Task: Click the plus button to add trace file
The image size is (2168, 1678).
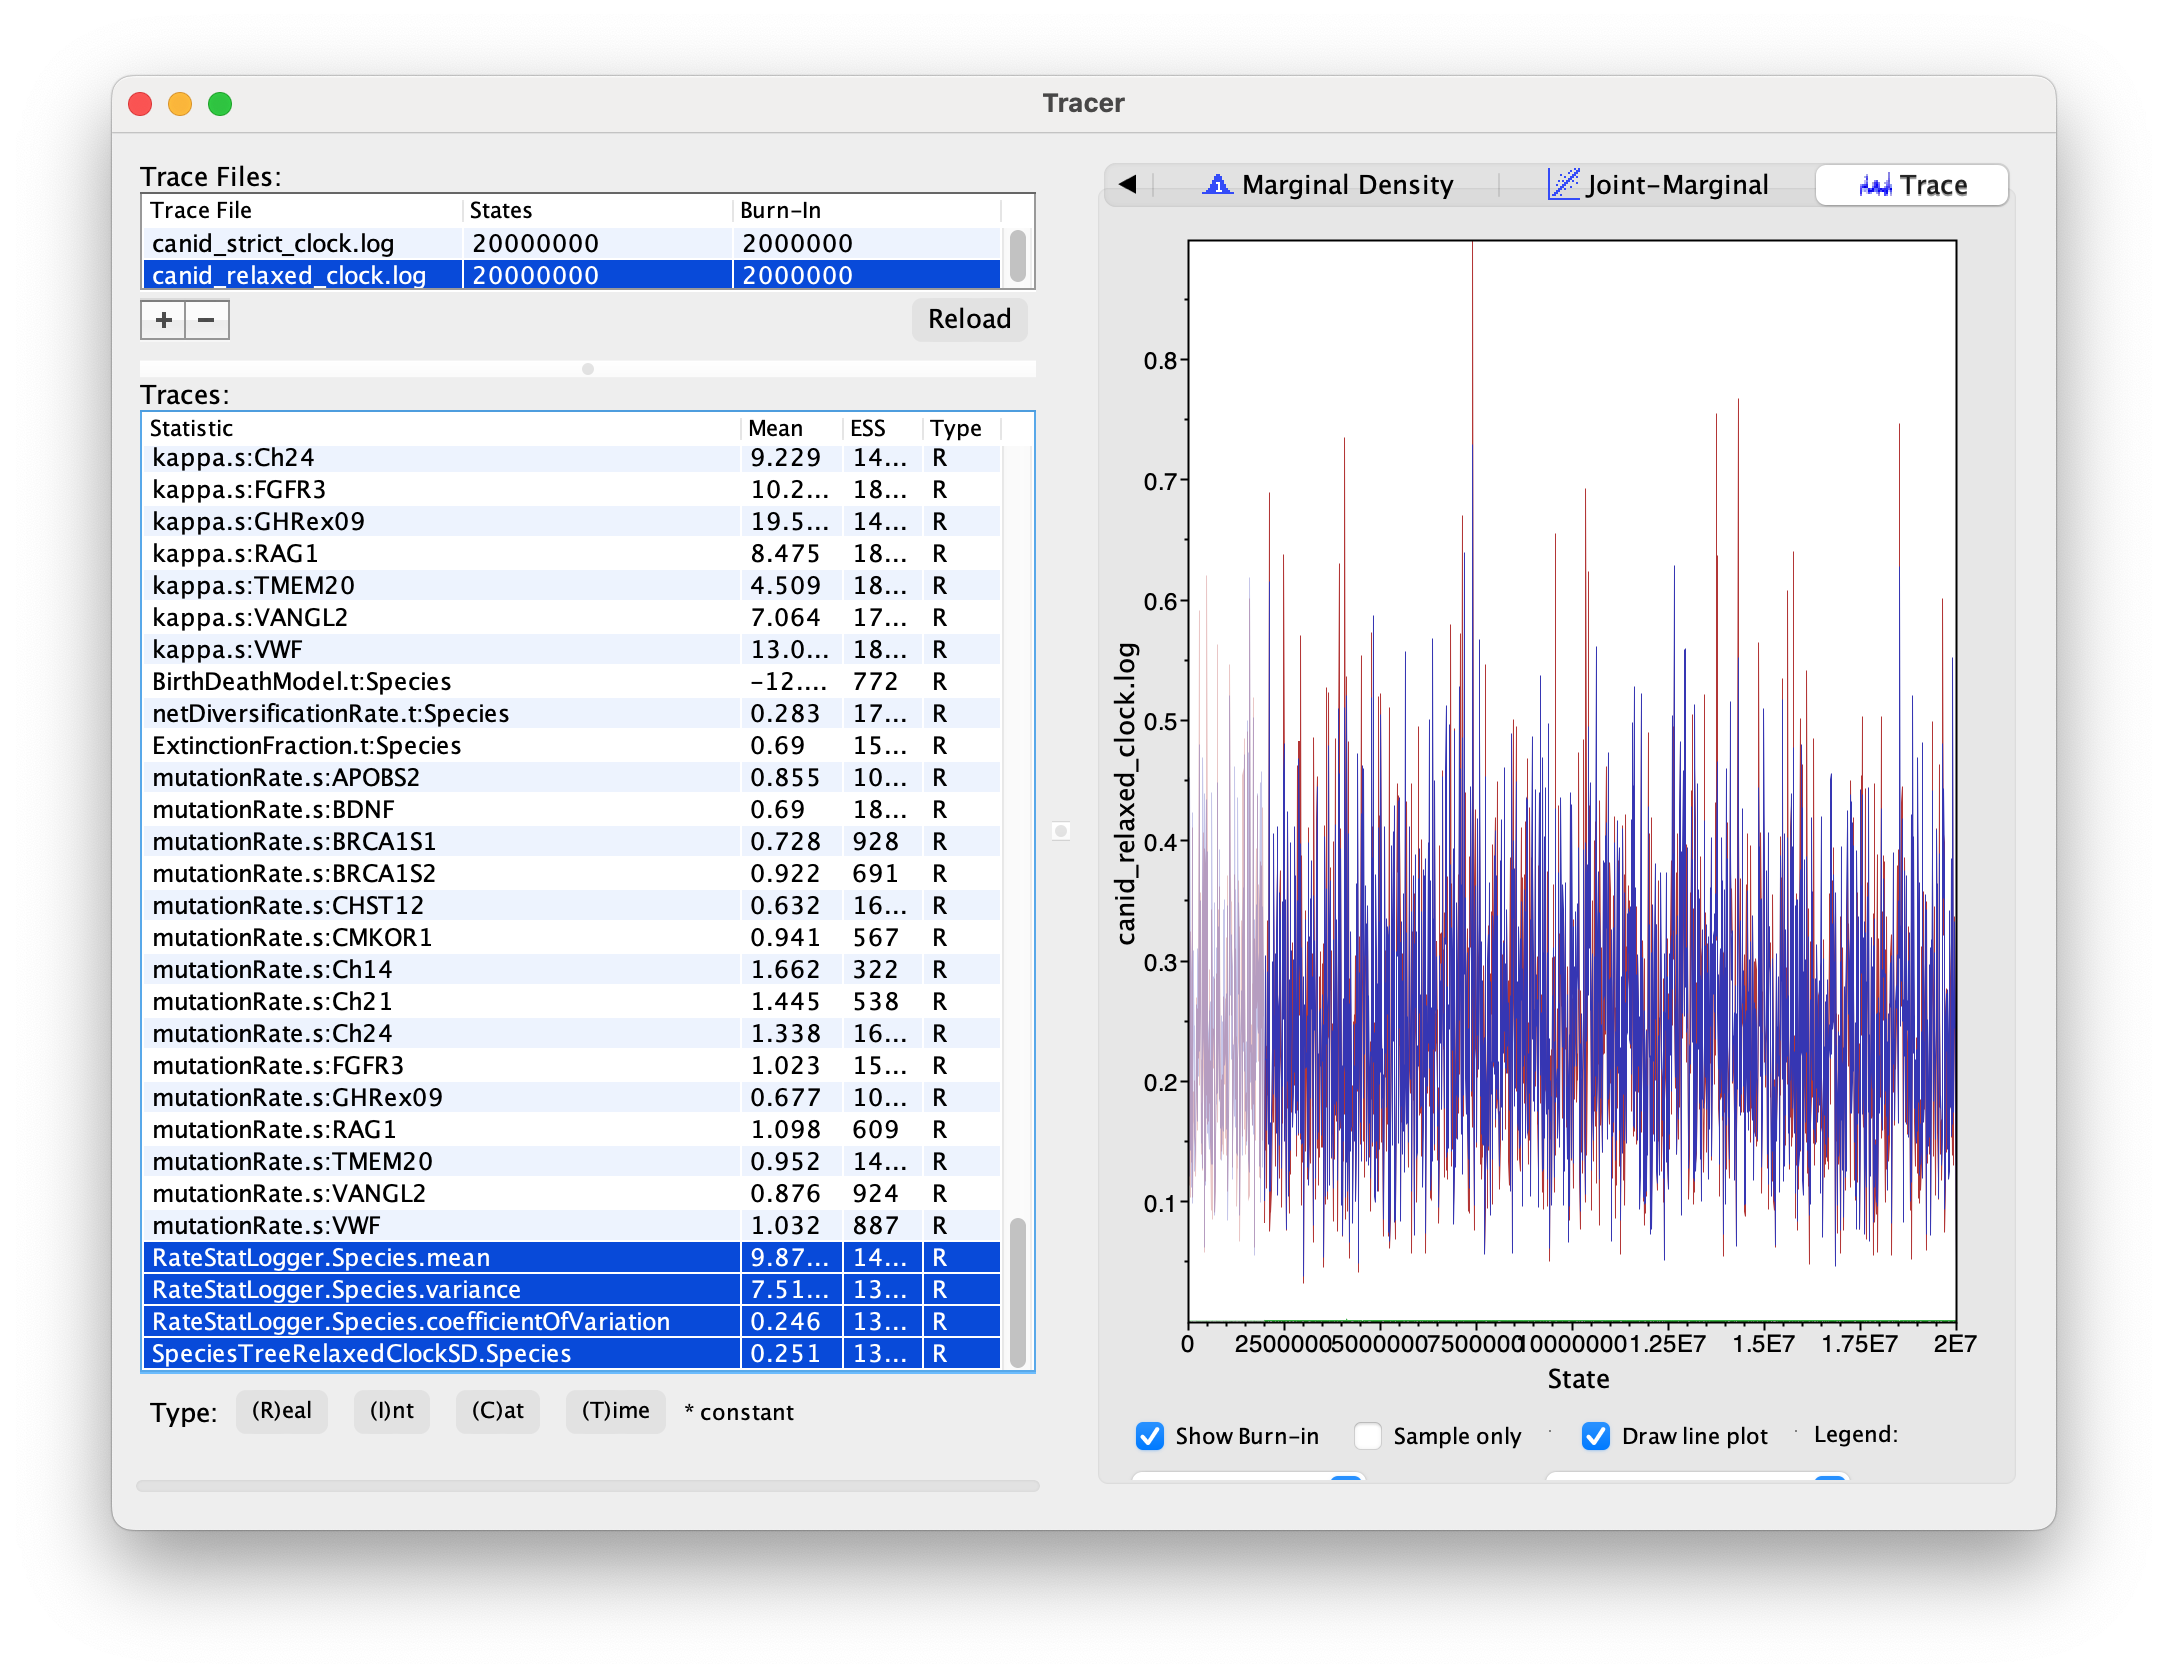Action: point(163,320)
